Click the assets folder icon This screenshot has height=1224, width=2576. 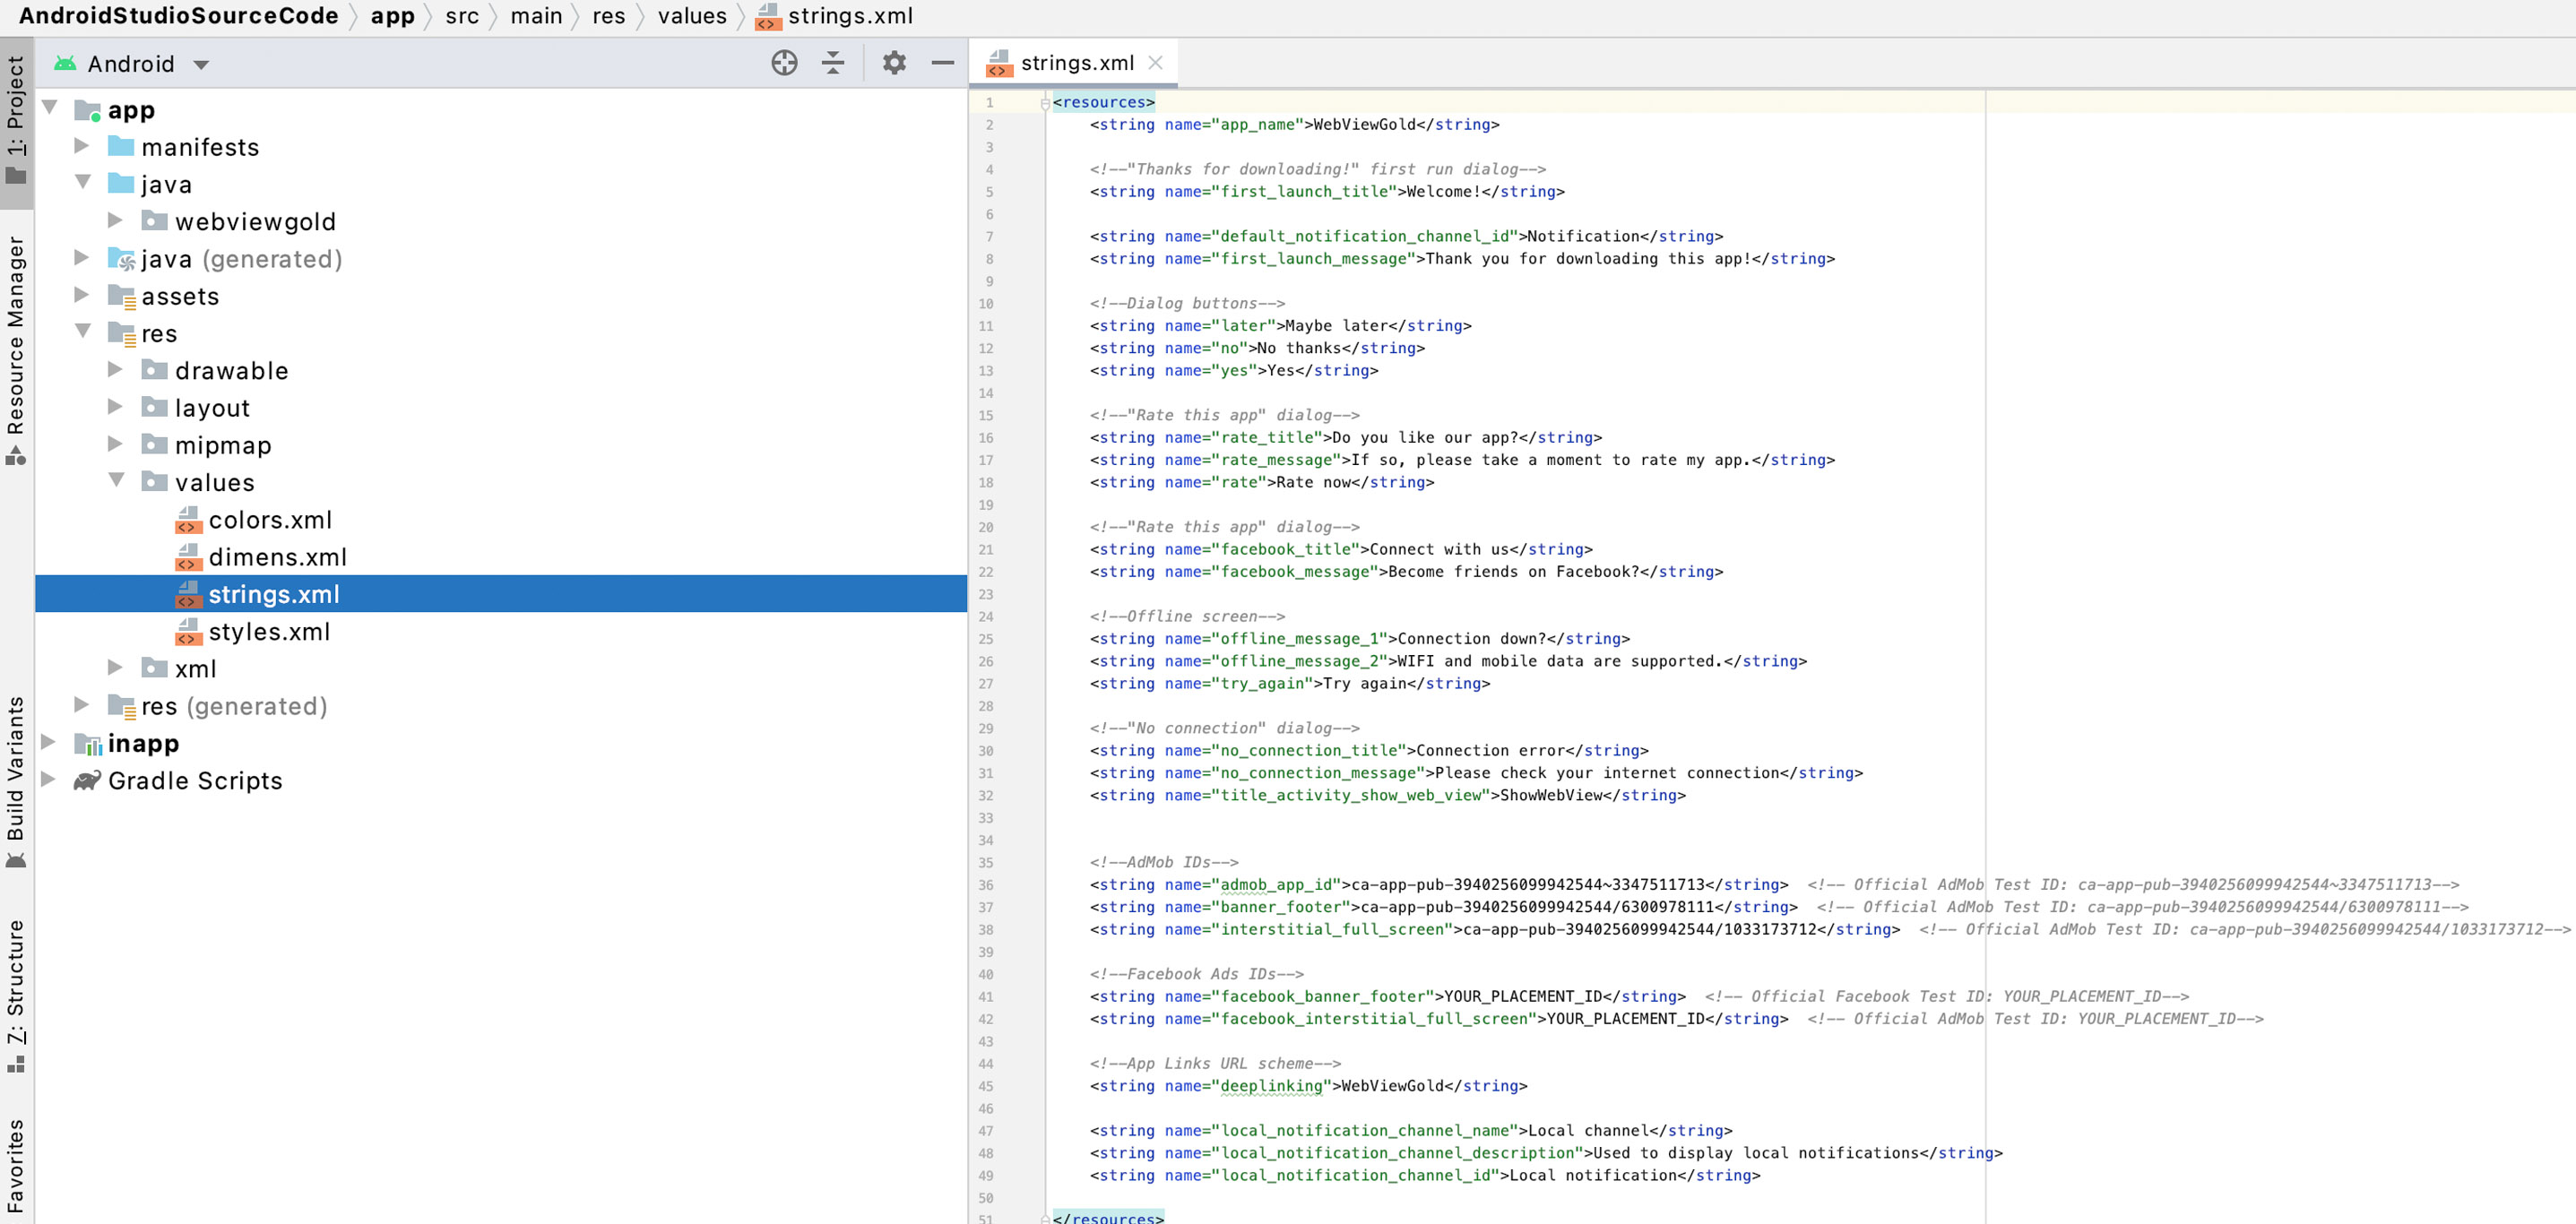pyautogui.click(x=121, y=296)
